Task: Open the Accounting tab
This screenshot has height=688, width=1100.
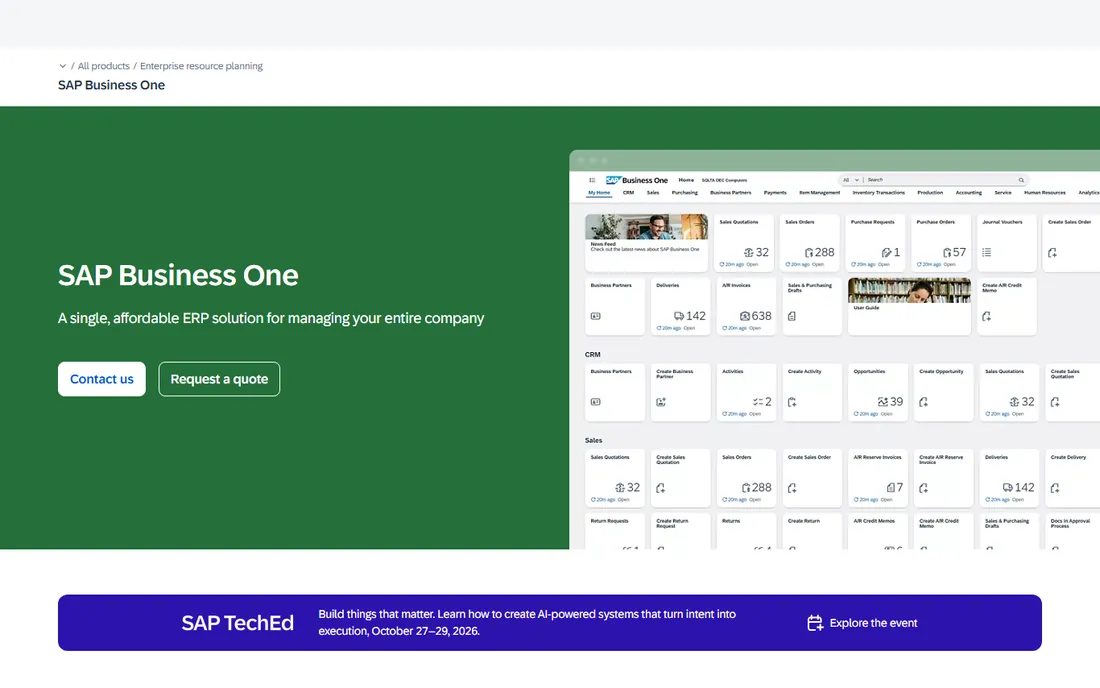Action: coord(969,192)
